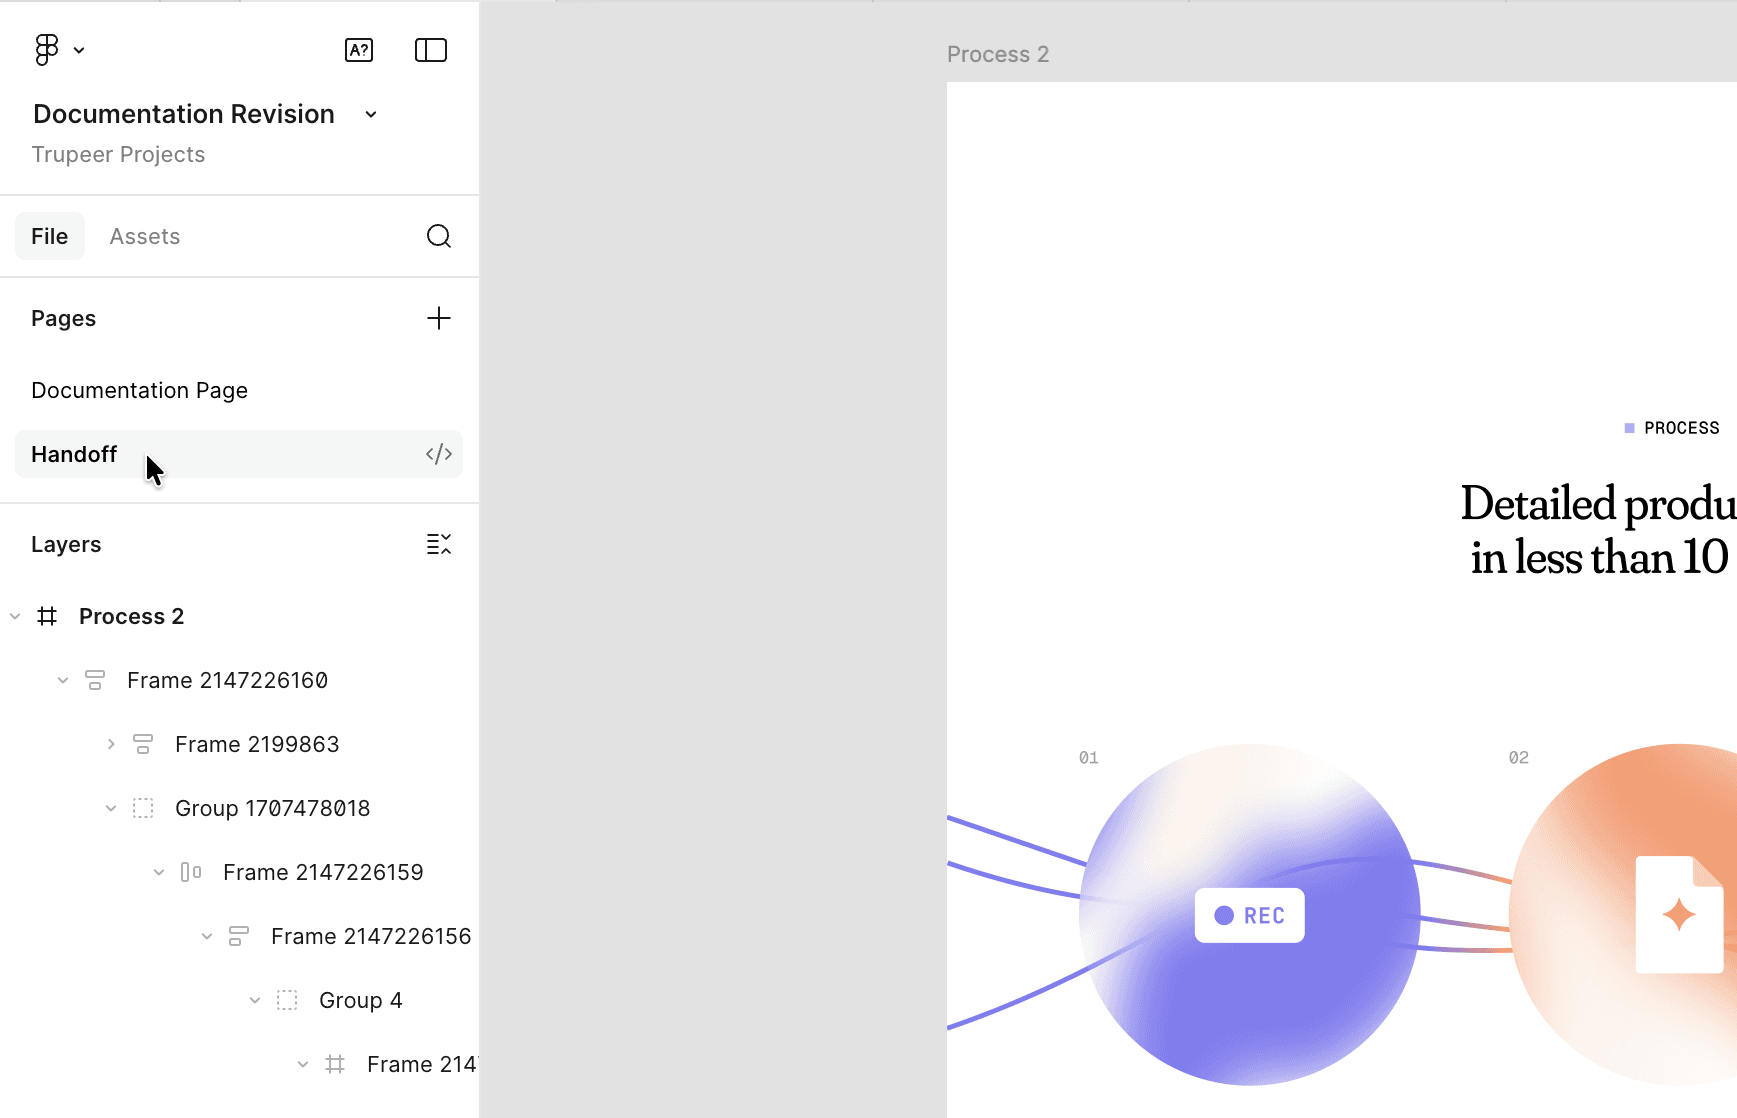Select Frame 2147226156 in layers
Viewport: 1737px width, 1118px height.
click(371, 935)
